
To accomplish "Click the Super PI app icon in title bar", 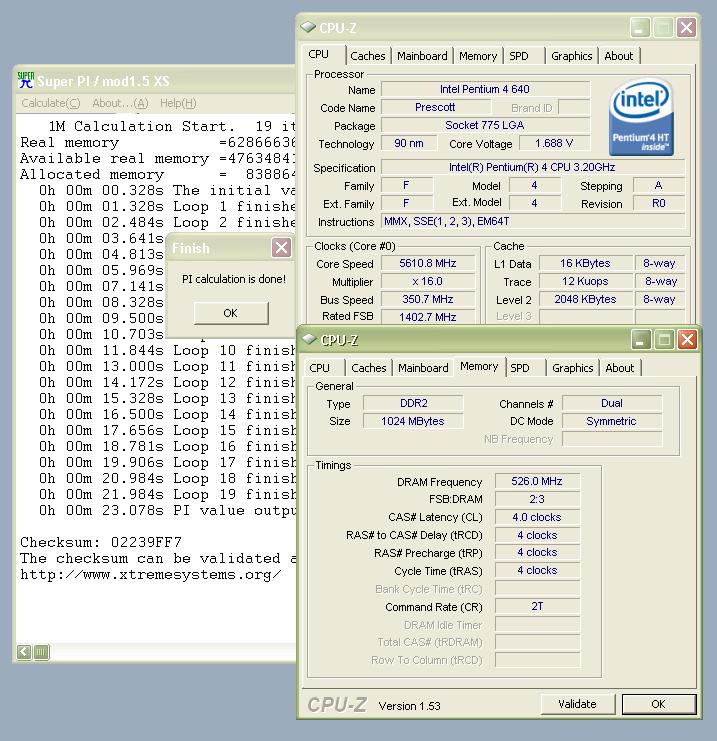I will [x=26, y=80].
